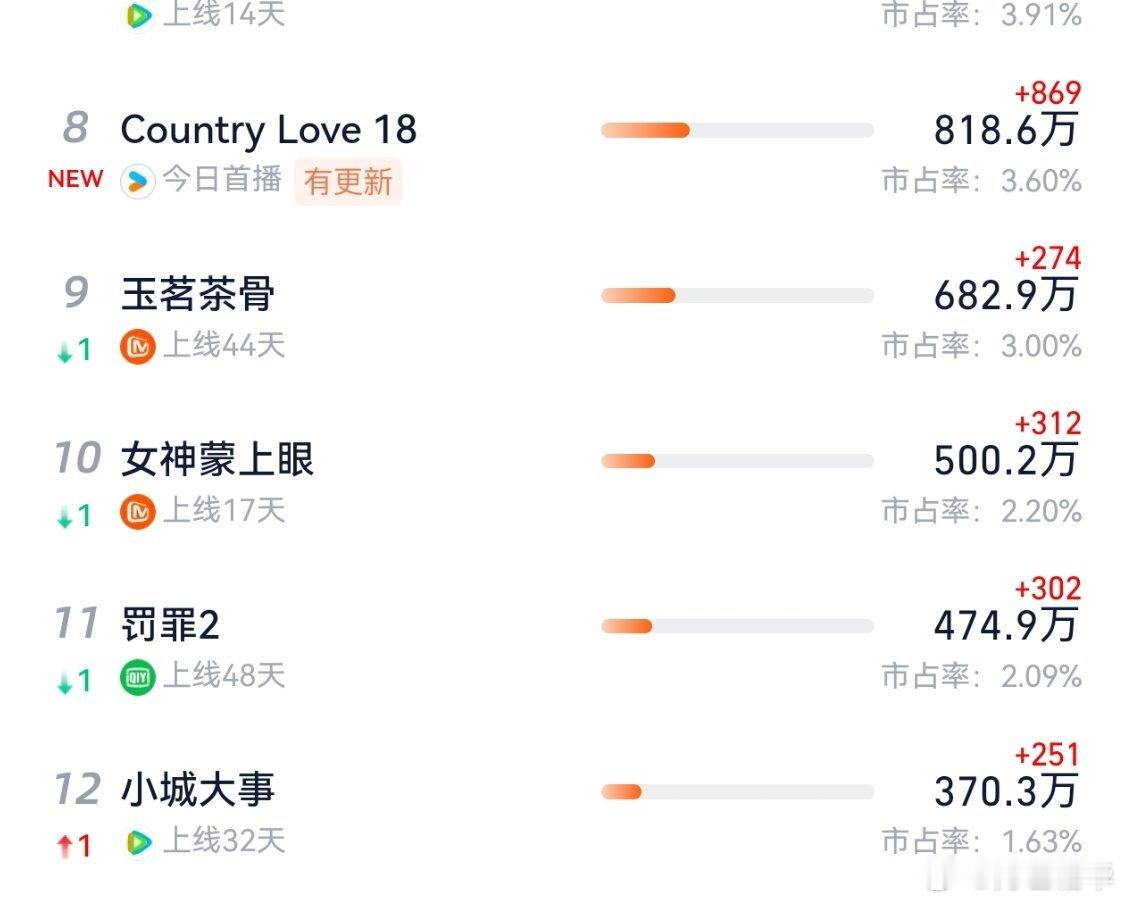Open the 罚罪2 entry

click(x=170, y=625)
